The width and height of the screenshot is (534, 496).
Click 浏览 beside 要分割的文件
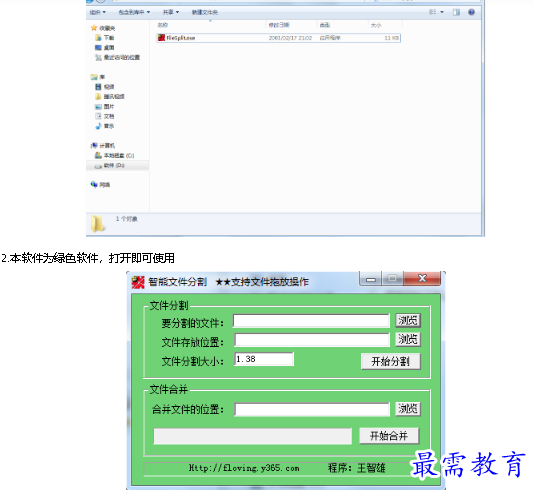pos(408,321)
